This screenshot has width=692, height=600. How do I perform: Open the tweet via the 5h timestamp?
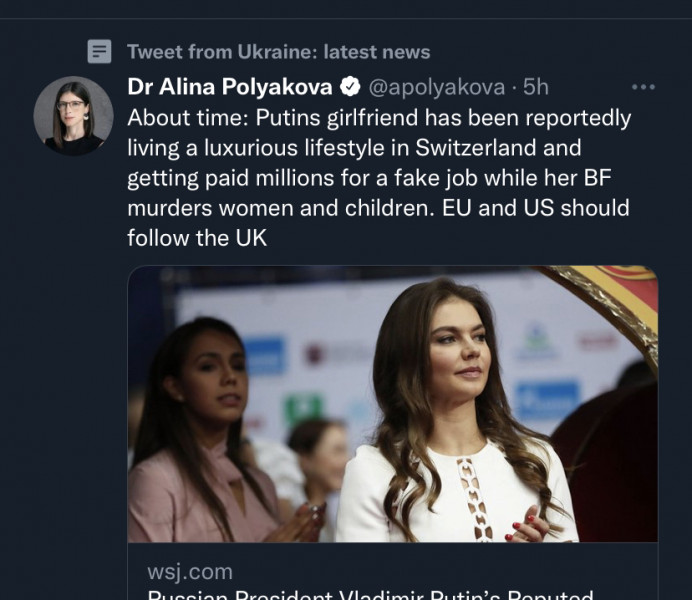click(x=537, y=87)
